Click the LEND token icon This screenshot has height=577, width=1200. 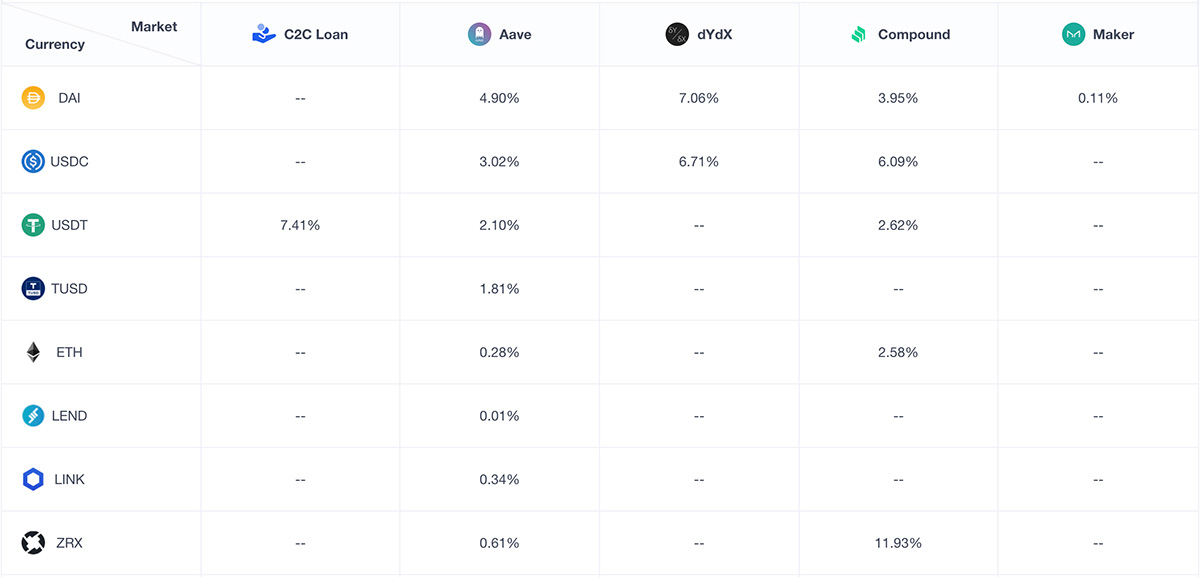(33, 415)
